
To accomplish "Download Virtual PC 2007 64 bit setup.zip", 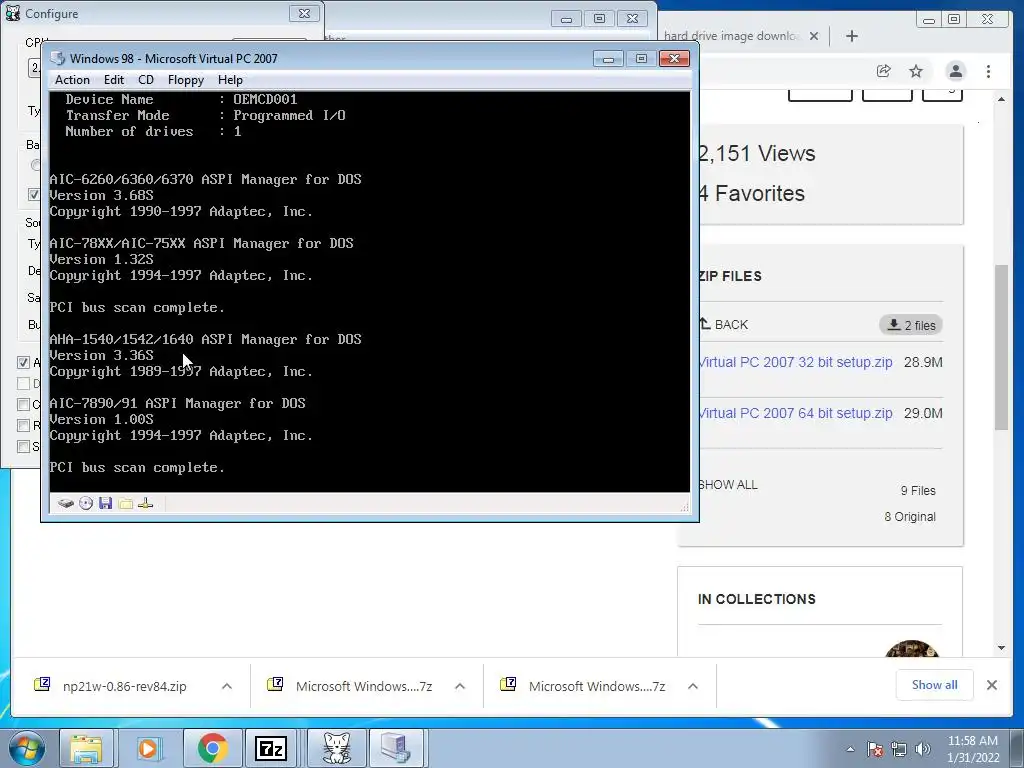I will (x=795, y=413).
